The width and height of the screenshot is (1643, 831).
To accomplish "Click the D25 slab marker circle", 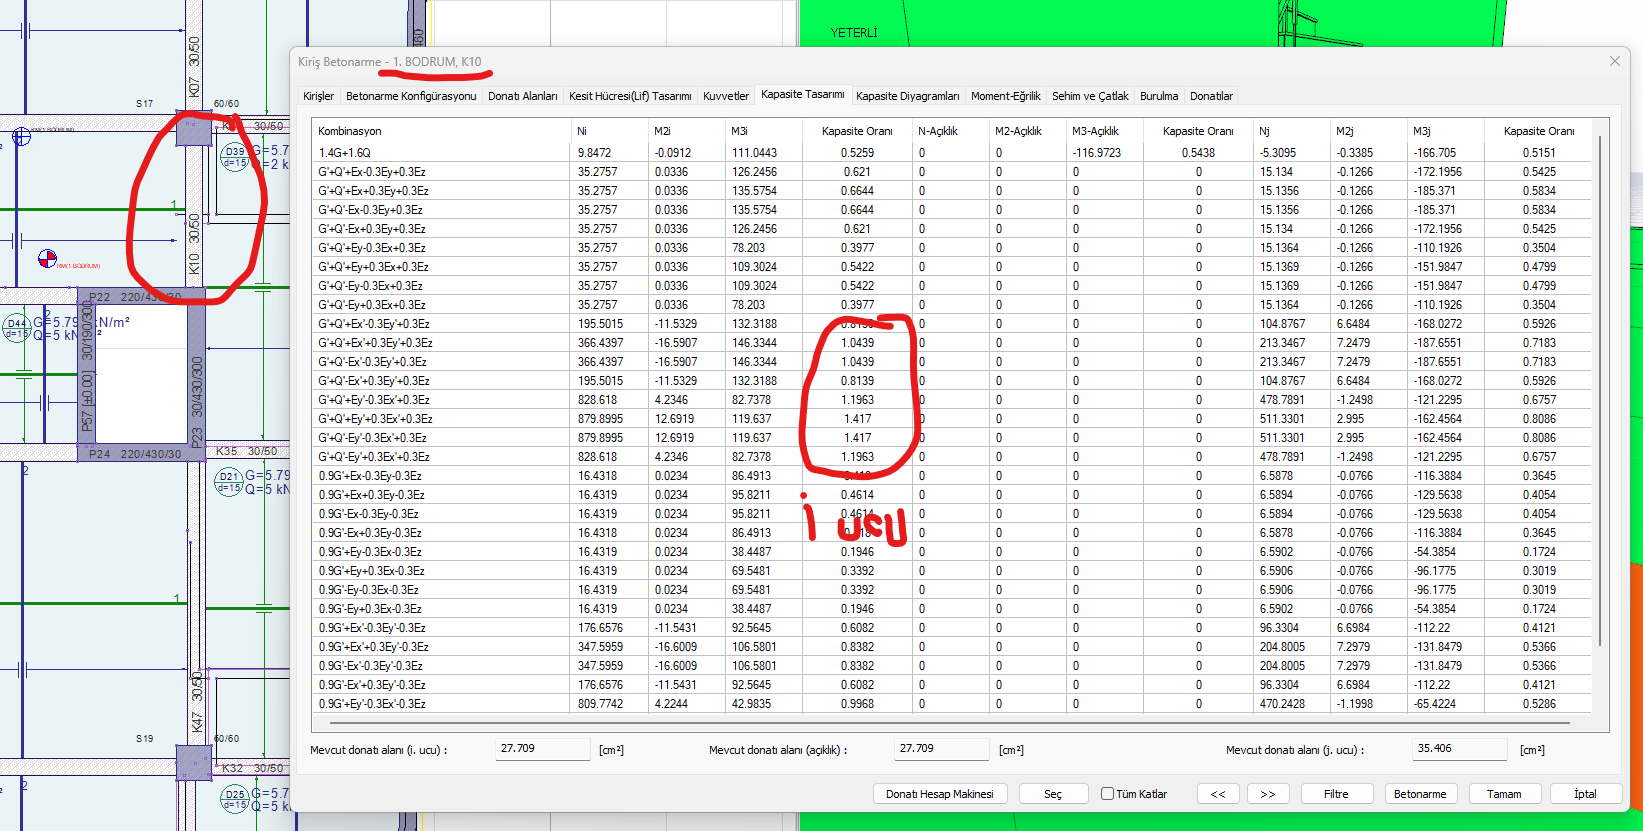I will 234,799.
